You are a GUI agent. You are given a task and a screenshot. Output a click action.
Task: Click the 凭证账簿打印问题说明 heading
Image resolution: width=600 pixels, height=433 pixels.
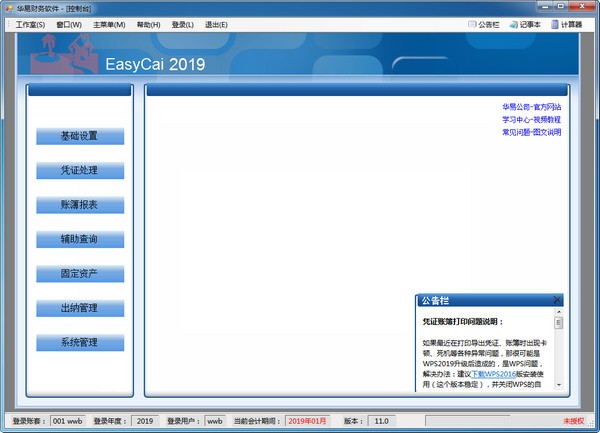click(463, 322)
